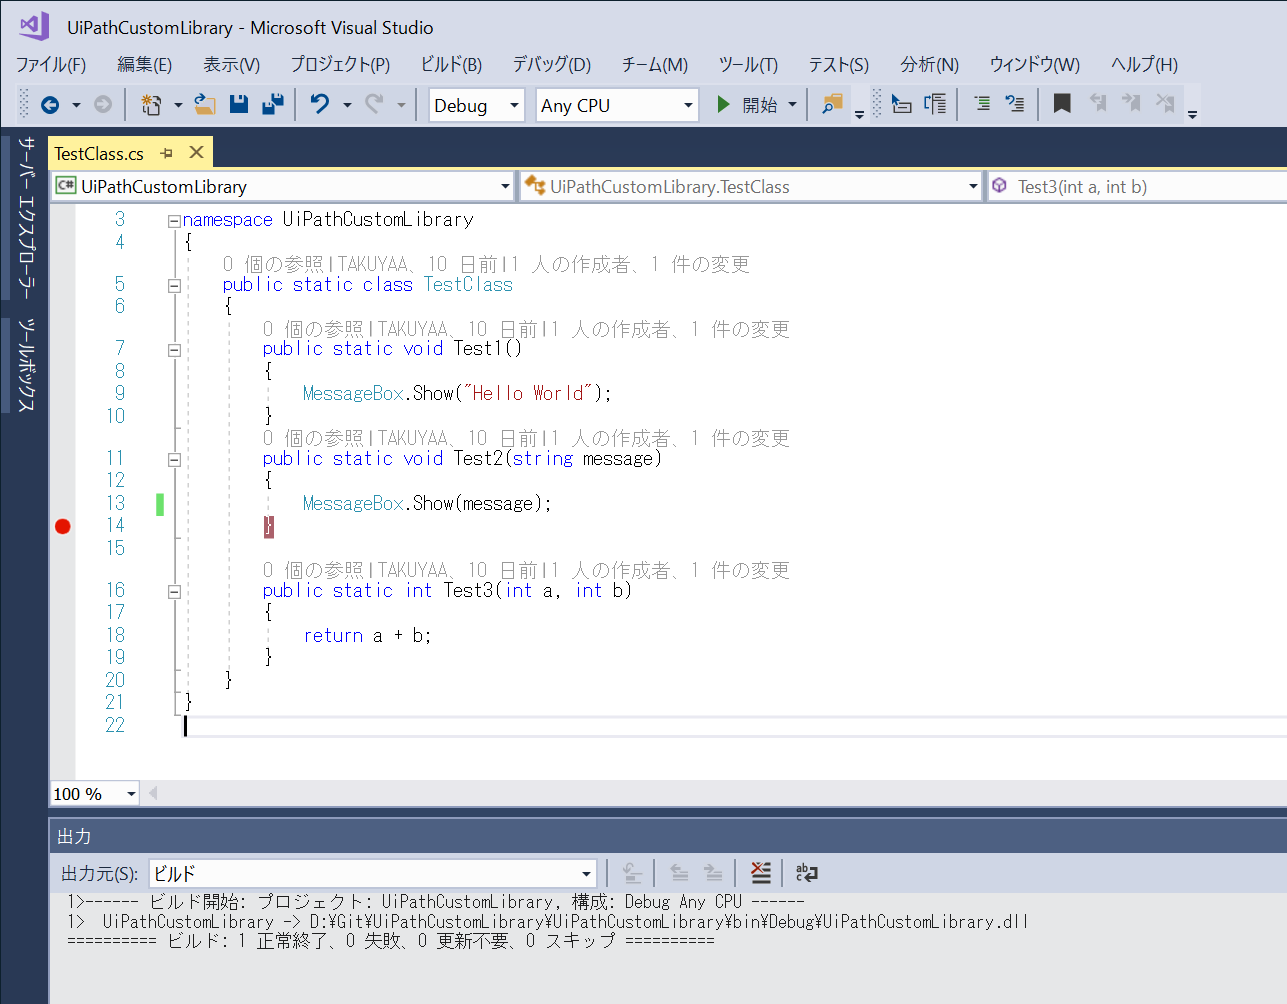Click the Display object member list icon

click(902, 104)
